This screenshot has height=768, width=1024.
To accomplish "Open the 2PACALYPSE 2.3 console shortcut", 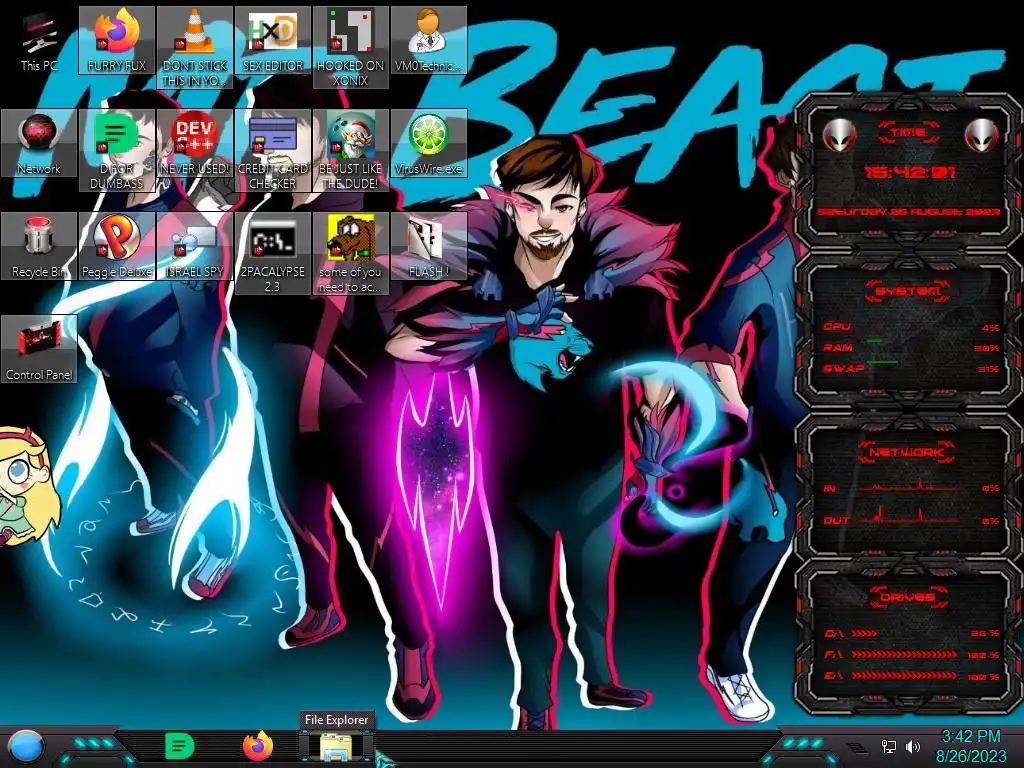I will click(273, 253).
